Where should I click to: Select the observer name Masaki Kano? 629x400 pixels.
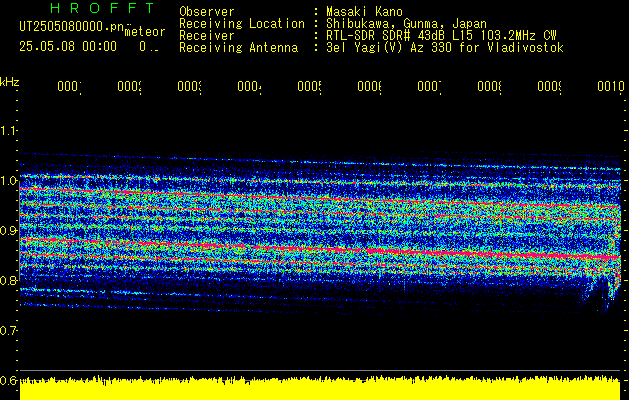point(364,11)
